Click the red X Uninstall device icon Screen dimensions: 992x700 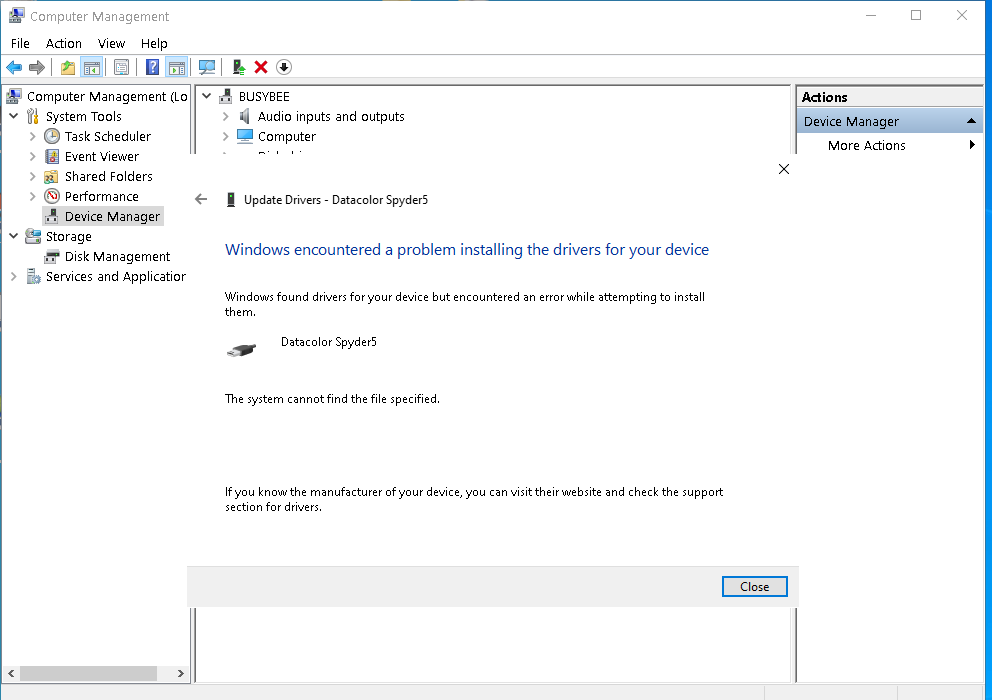(x=261, y=67)
